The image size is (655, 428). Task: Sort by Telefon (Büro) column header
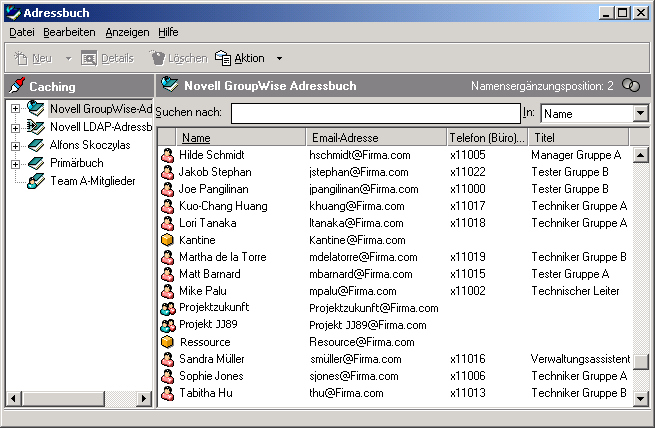[x=487, y=138]
